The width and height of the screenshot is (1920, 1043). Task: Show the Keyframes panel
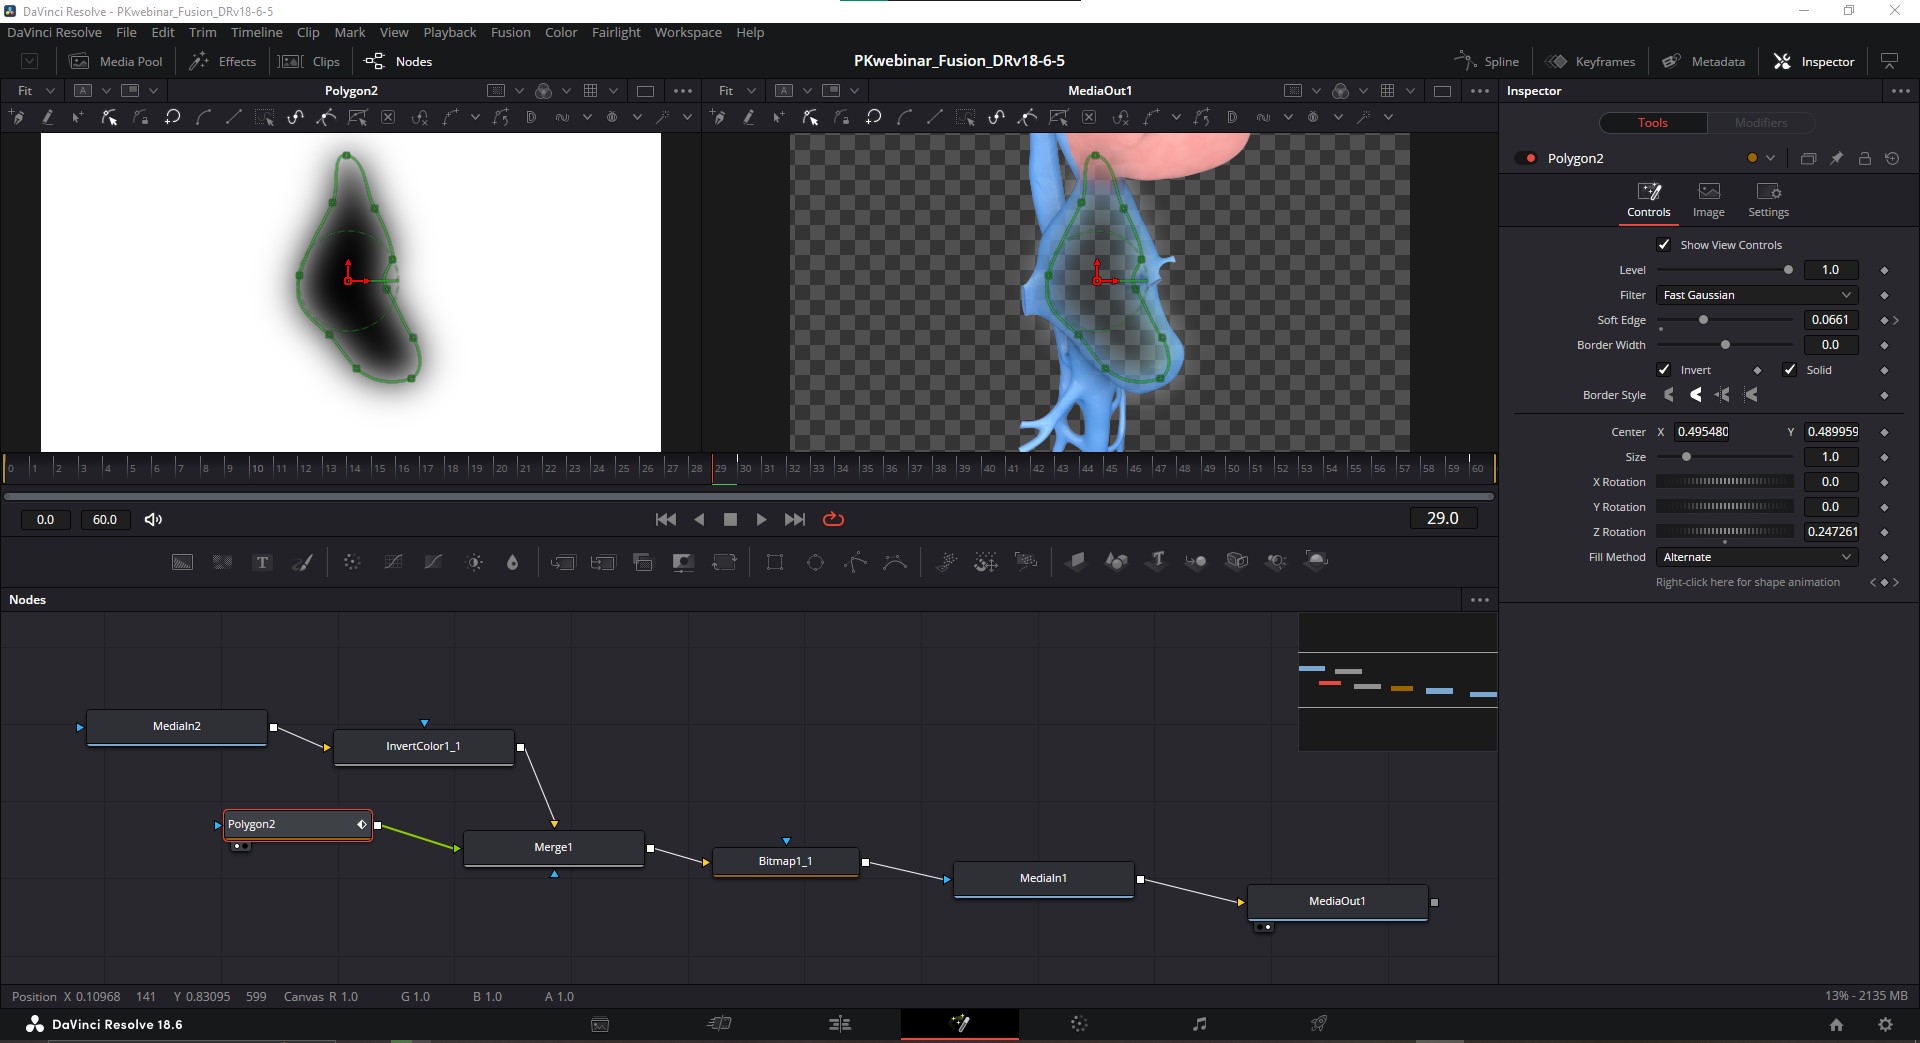(1590, 61)
